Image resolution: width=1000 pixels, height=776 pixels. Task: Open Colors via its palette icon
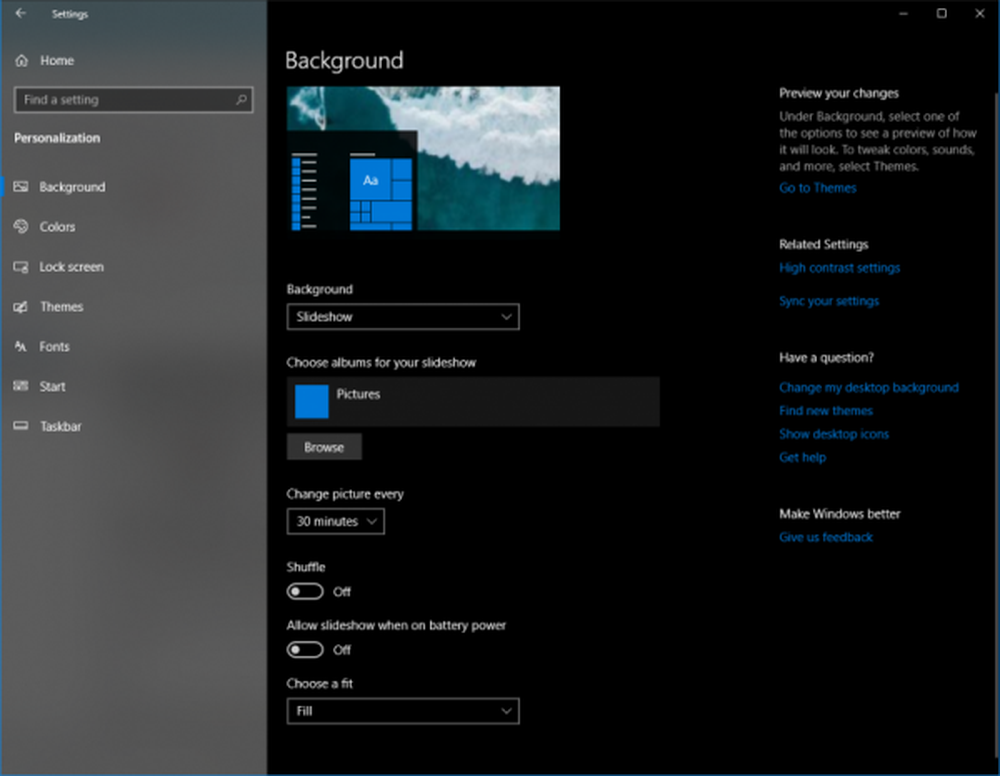click(21, 226)
